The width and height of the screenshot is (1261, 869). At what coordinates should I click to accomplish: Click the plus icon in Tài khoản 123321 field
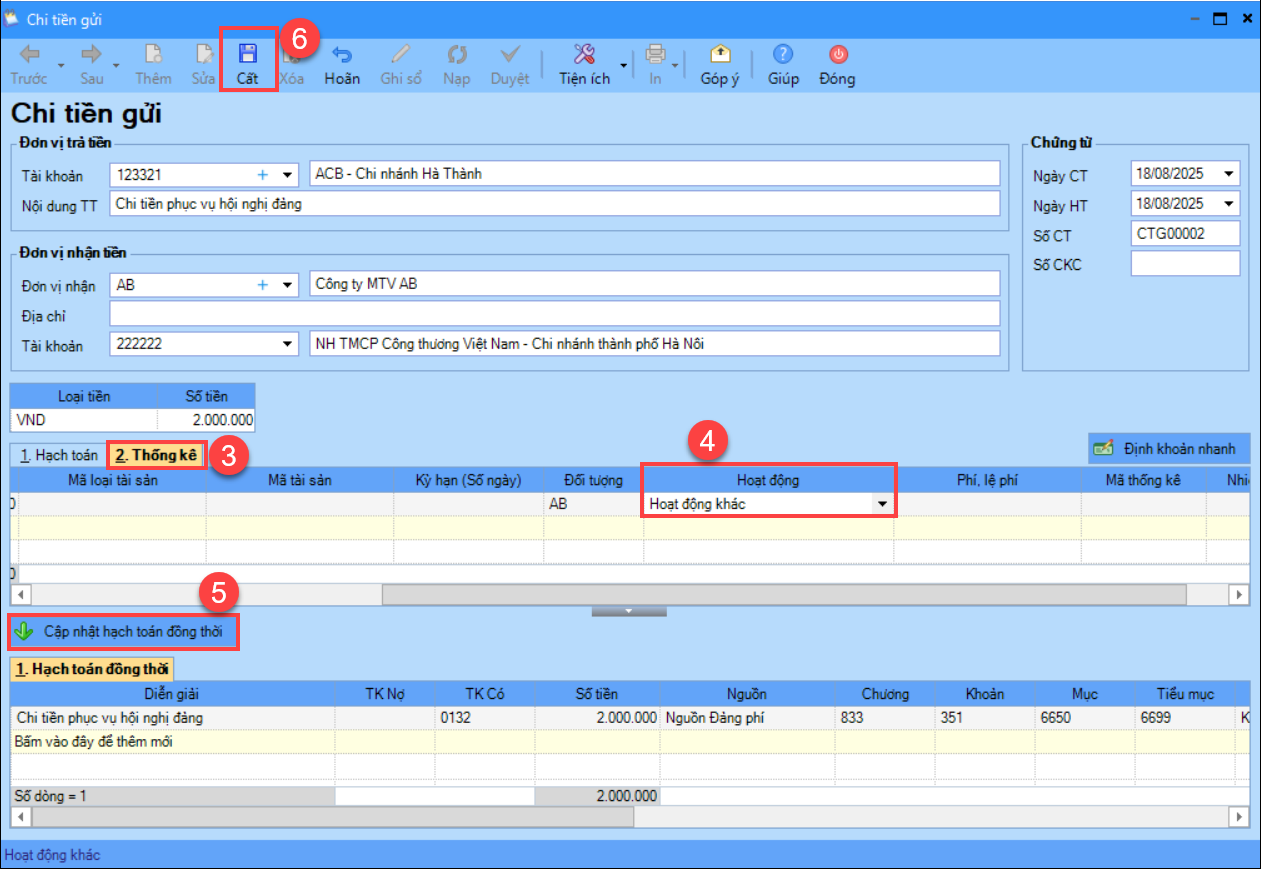click(263, 175)
